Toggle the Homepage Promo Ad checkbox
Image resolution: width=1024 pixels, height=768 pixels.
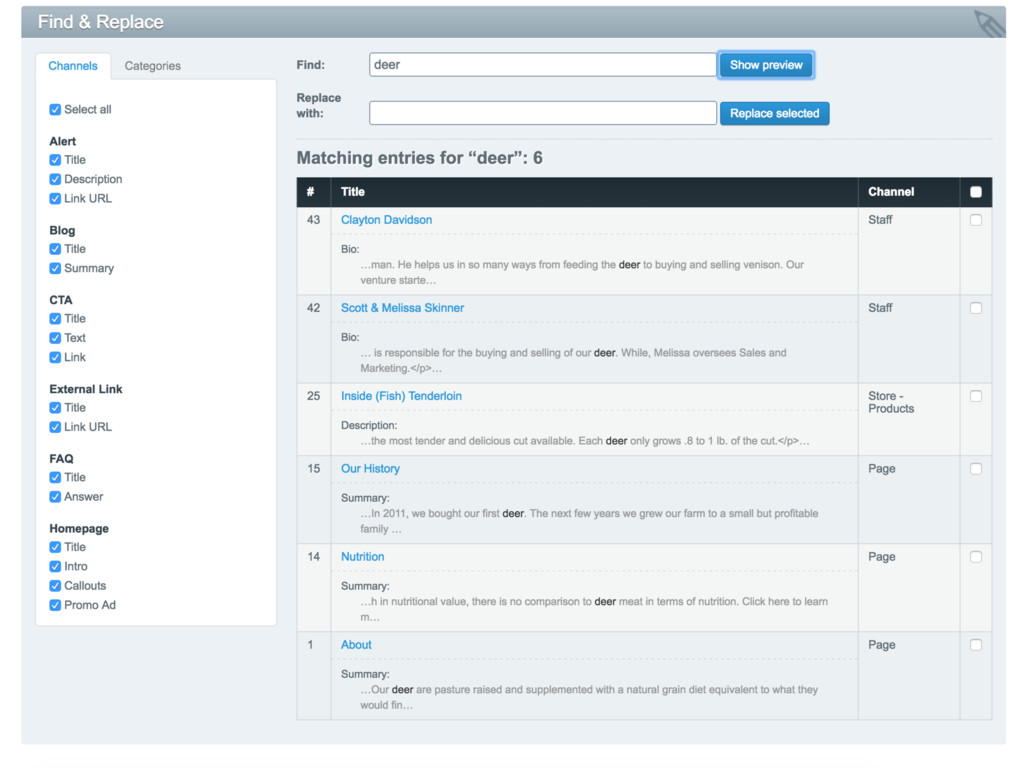56,606
